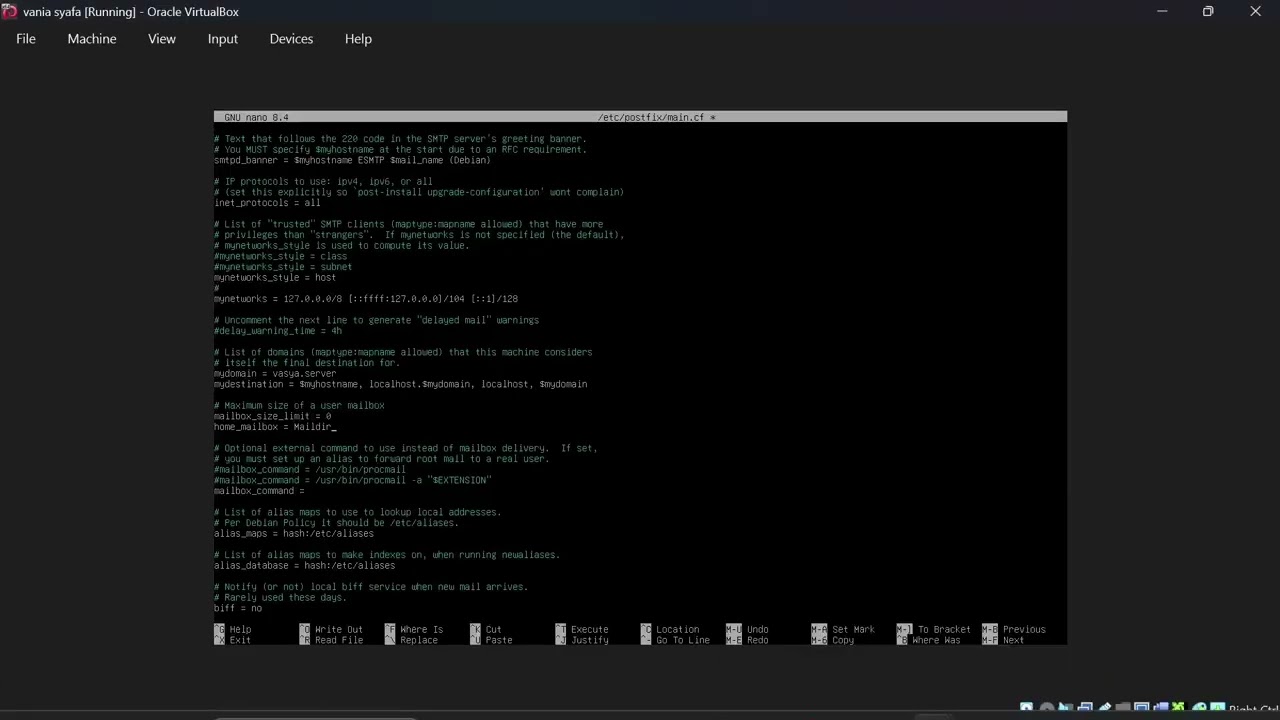Click the 'Execute' shortcut label
Image resolution: width=1280 pixels, height=720 pixels.
pos(590,630)
